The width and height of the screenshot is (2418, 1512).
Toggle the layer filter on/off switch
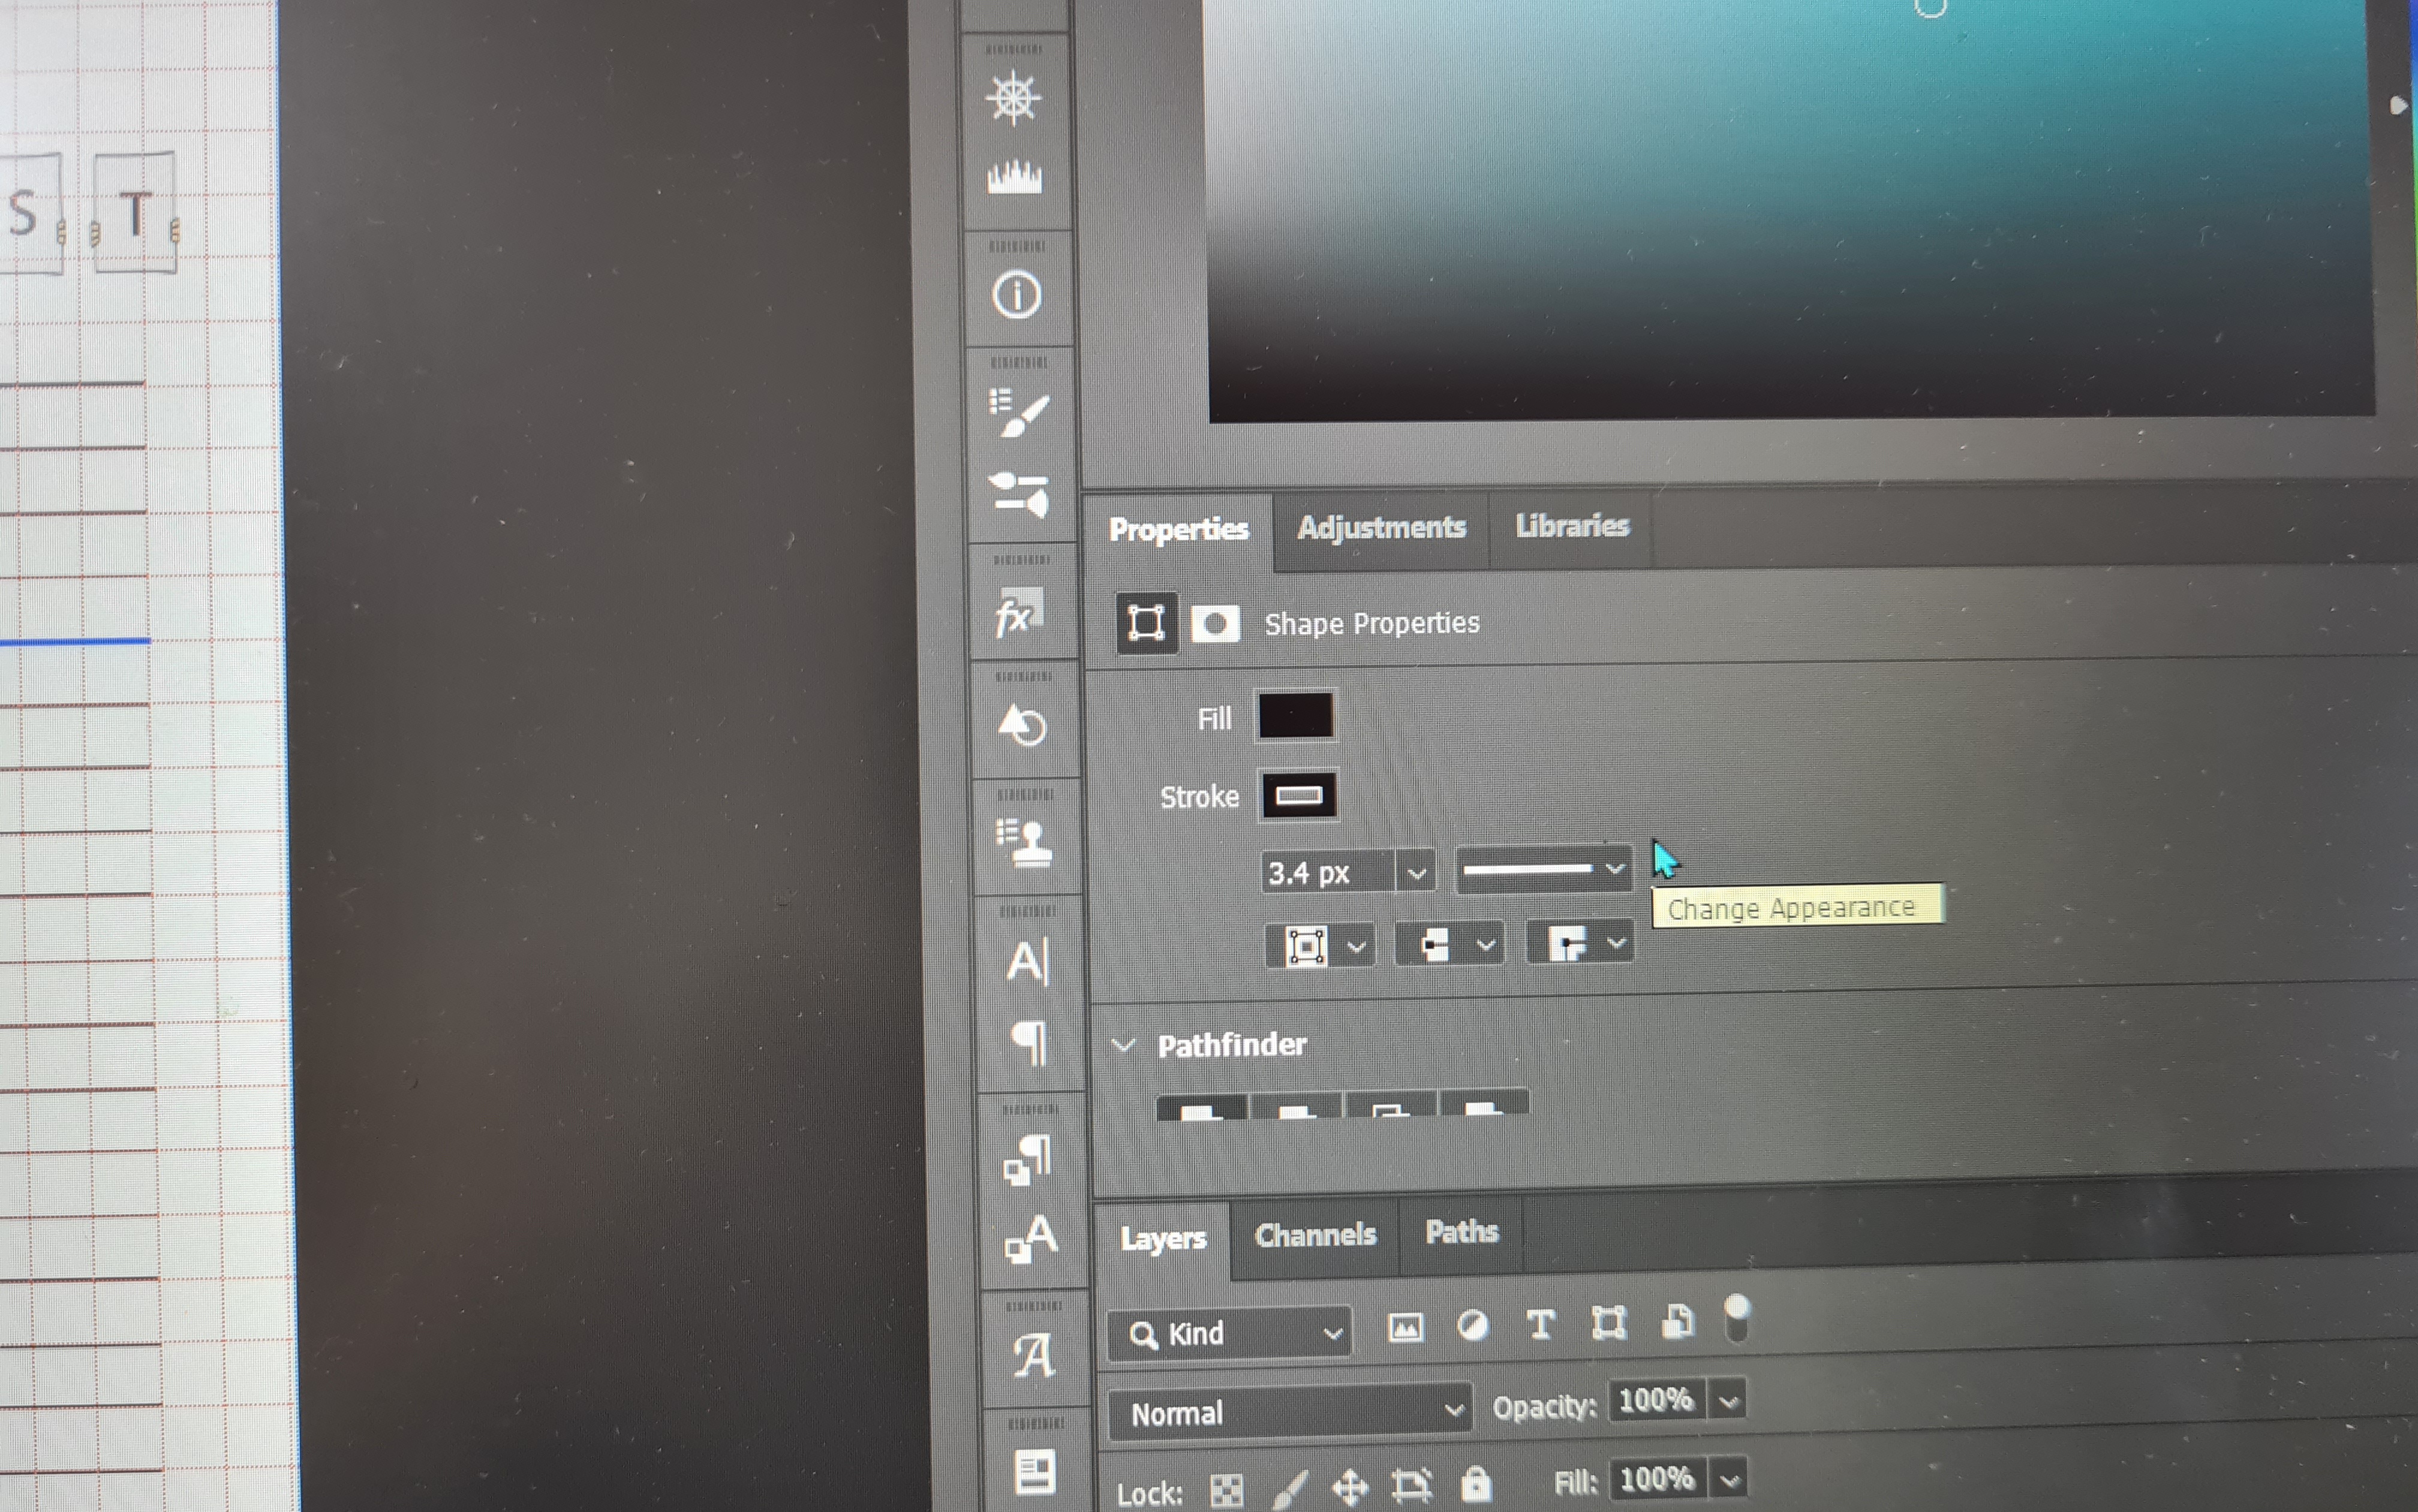tap(1737, 1318)
